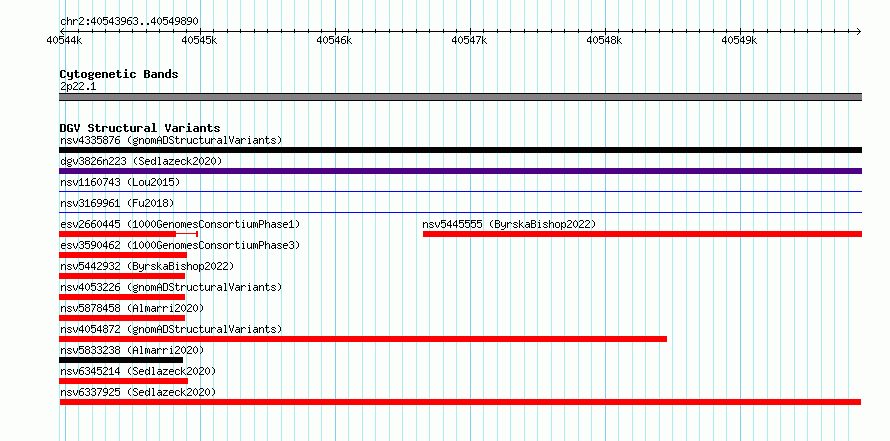Click the red nsv5445555 variant bar
This screenshot has width=890, height=441.
643,234
